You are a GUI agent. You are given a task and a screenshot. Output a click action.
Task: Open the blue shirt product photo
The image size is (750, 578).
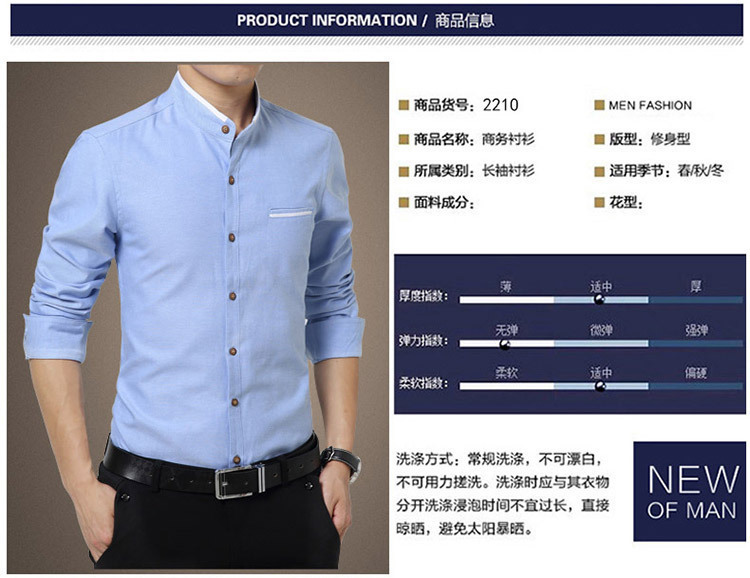(198, 318)
